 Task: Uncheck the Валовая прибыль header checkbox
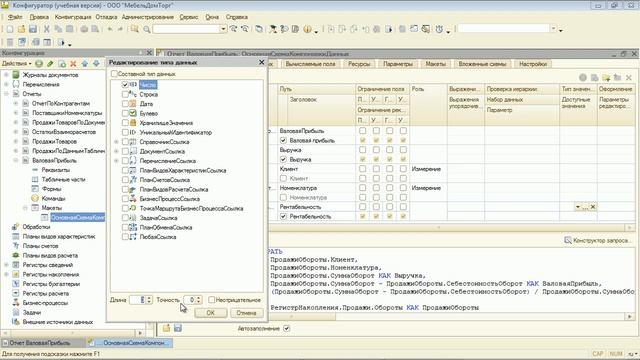283,140
